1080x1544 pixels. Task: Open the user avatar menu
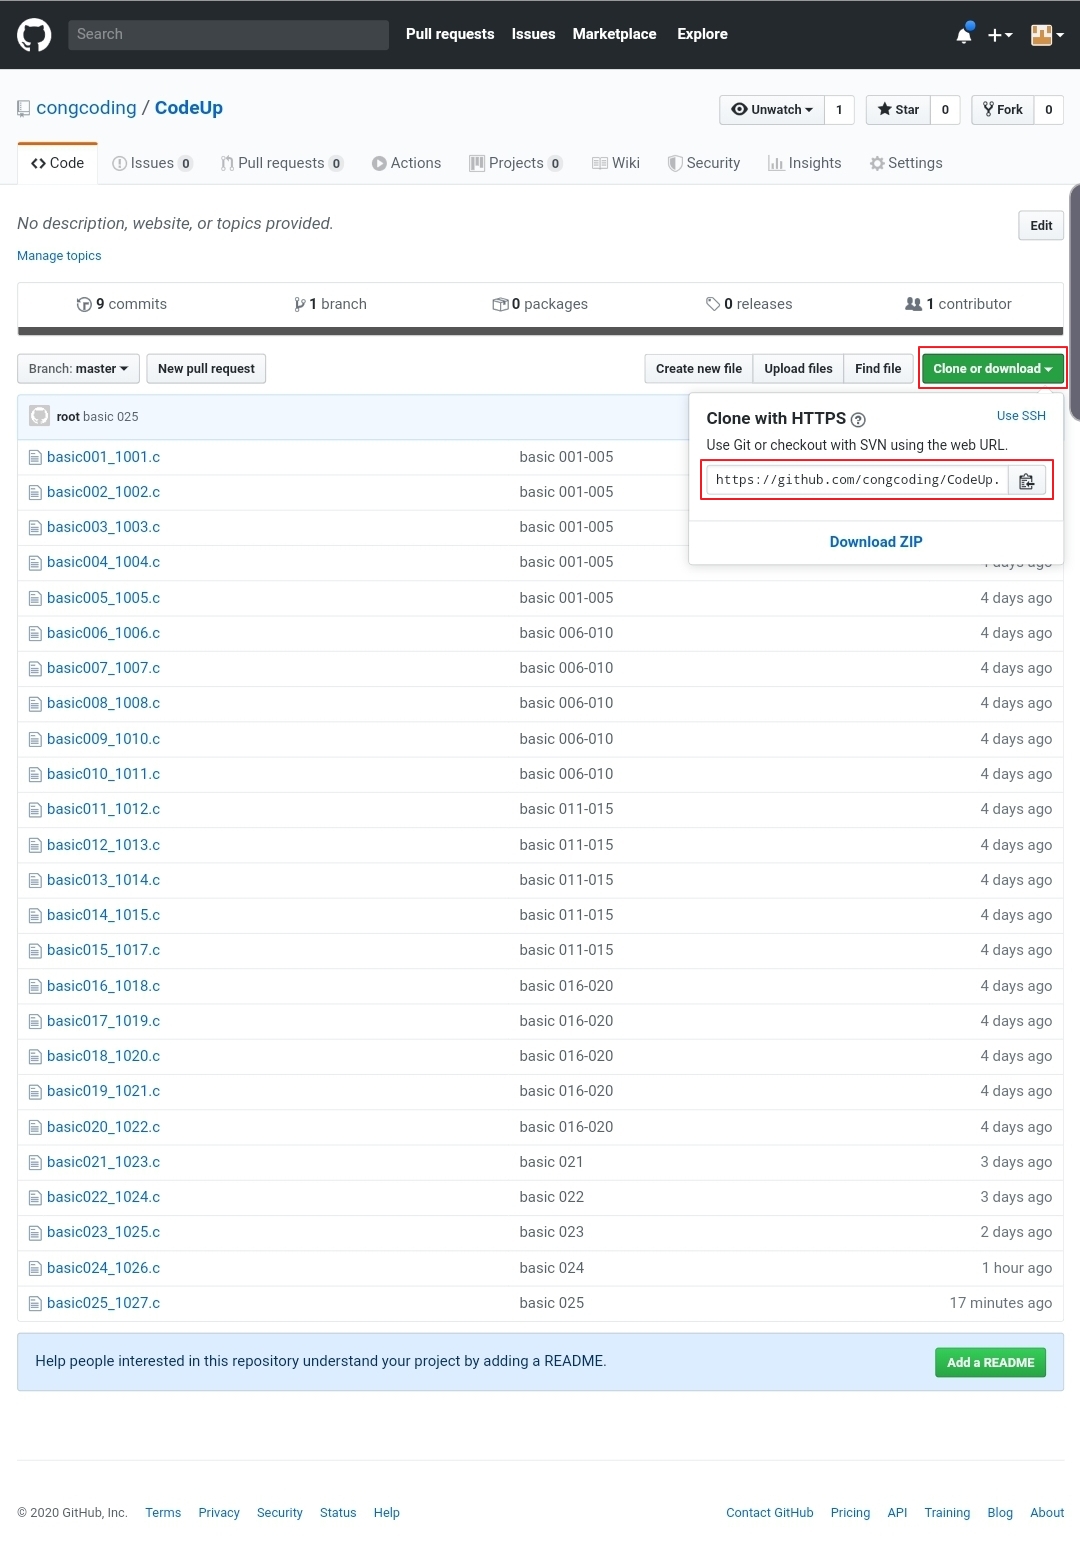(1047, 35)
